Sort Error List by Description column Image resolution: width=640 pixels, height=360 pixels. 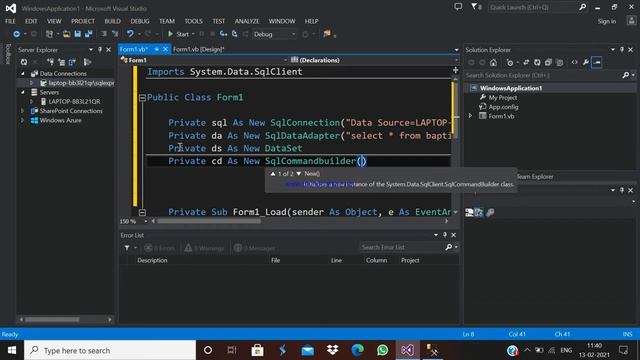152,260
